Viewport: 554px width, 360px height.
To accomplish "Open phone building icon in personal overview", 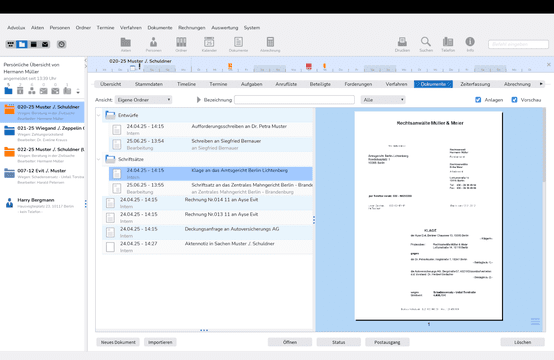I will [67, 91].
